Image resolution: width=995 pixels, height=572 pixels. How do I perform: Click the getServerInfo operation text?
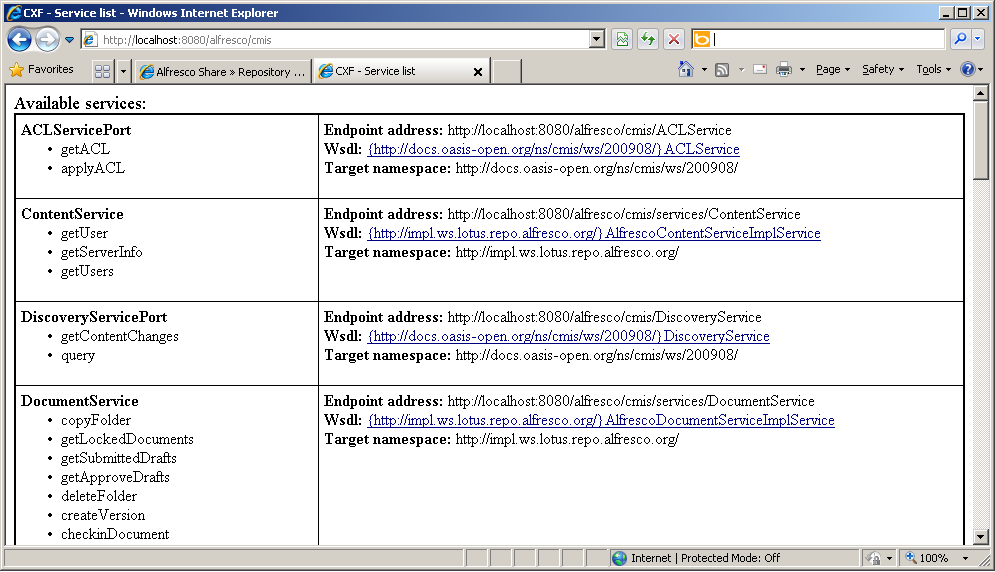coord(102,252)
